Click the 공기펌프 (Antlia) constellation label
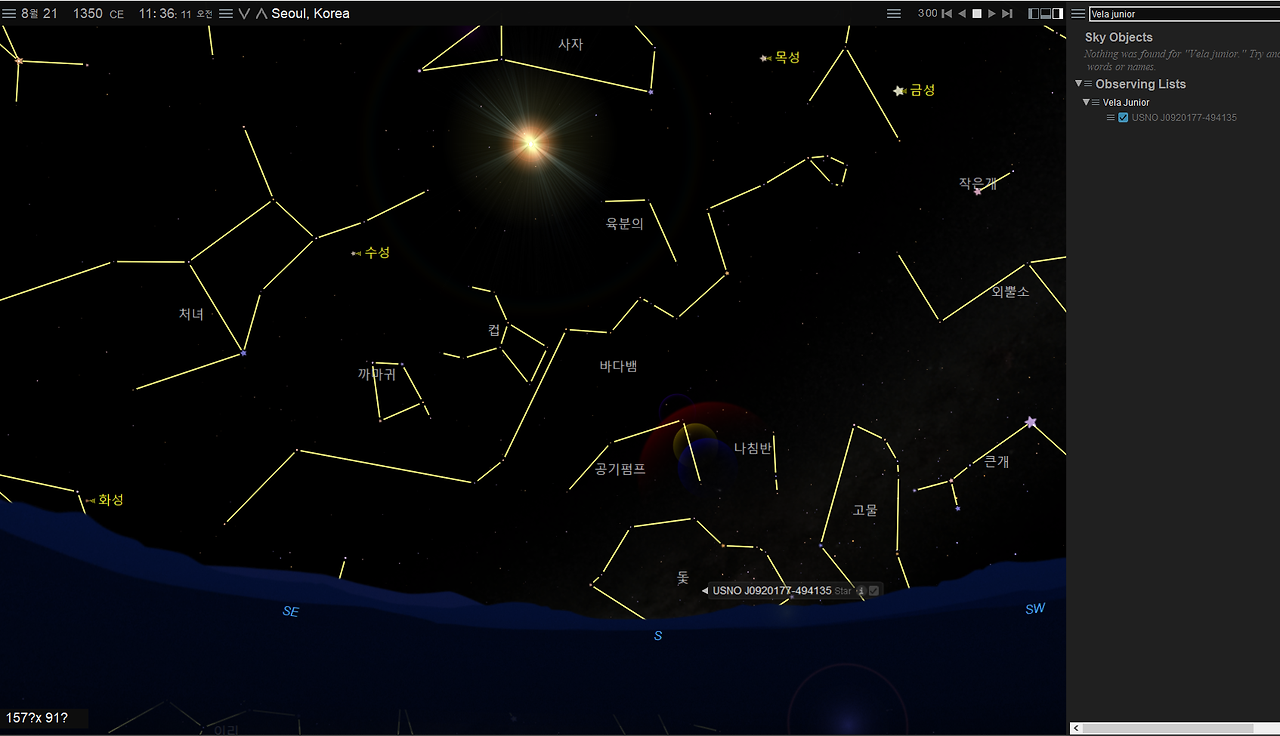 click(x=620, y=468)
